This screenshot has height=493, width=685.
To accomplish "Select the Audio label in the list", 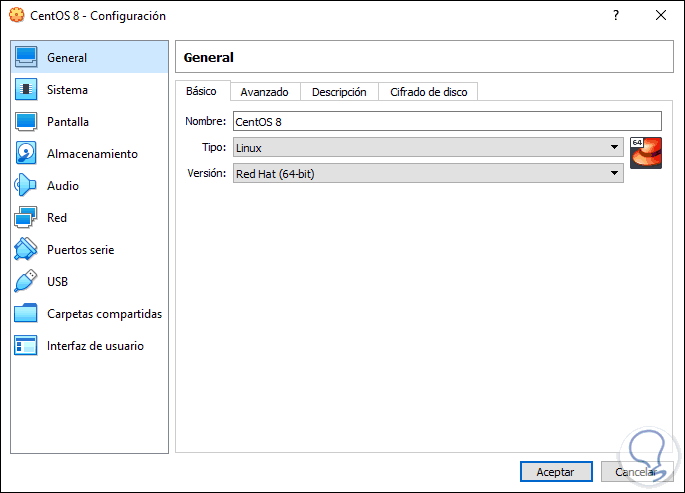I will coord(63,186).
